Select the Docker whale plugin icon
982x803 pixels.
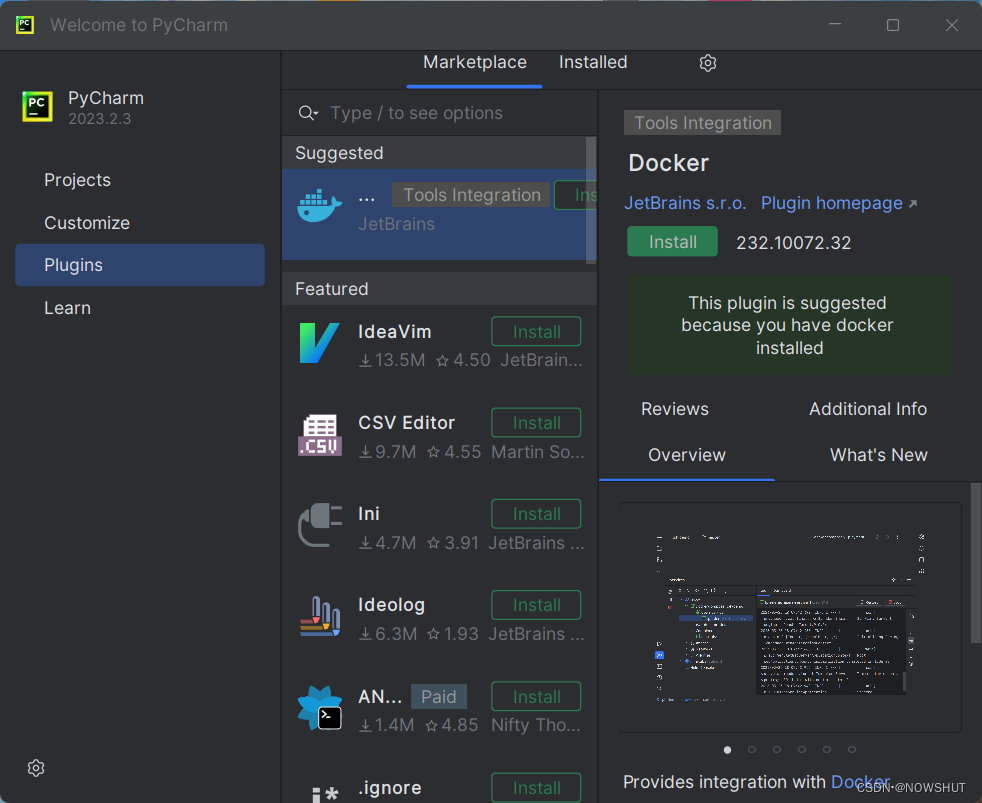pyautogui.click(x=319, y=205)
